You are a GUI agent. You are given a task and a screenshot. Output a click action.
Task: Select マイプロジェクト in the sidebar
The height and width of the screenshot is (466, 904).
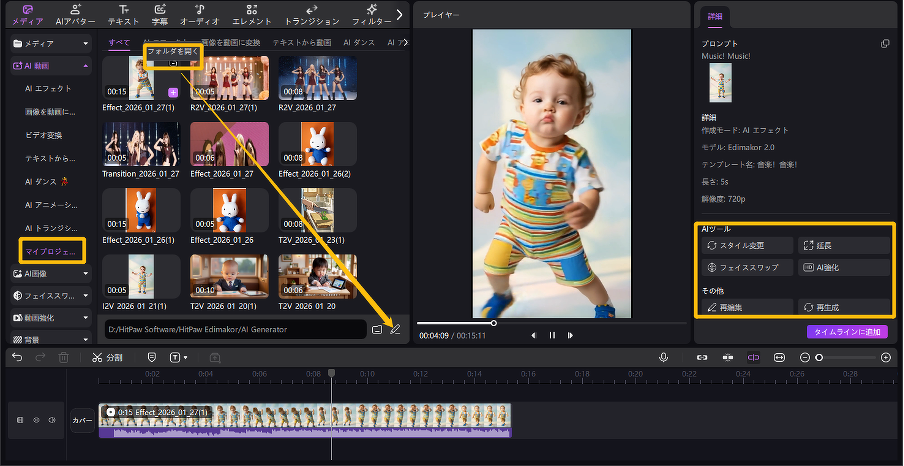pos(52,251)
